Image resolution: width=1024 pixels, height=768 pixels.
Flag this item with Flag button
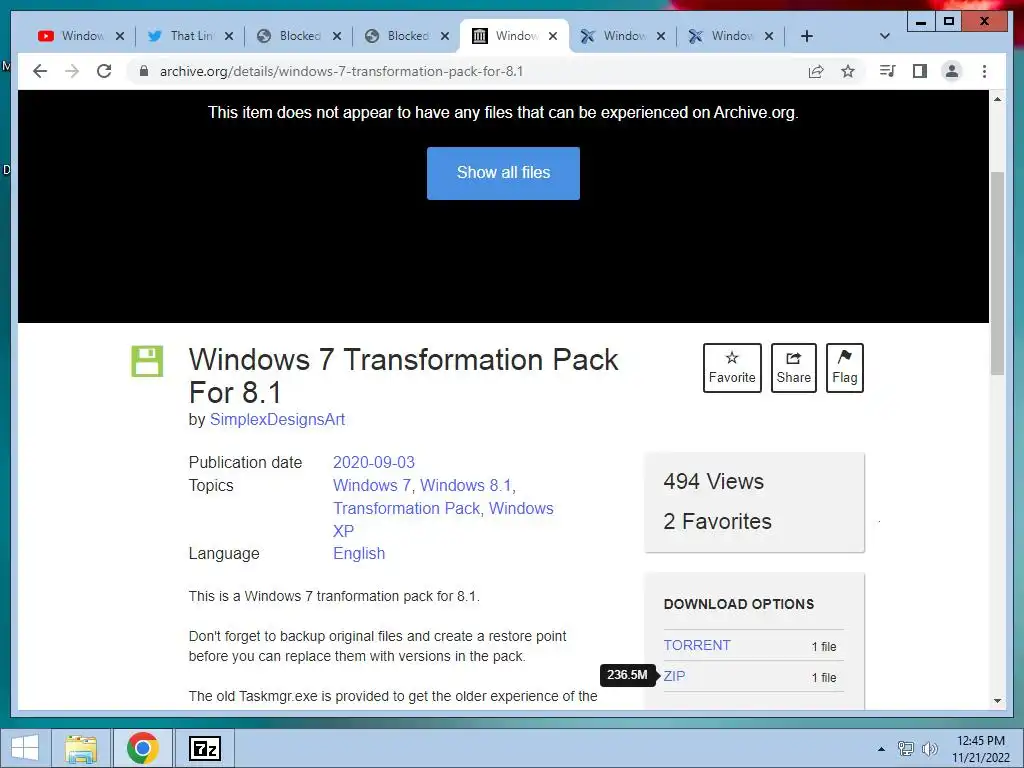pos(844,368)
